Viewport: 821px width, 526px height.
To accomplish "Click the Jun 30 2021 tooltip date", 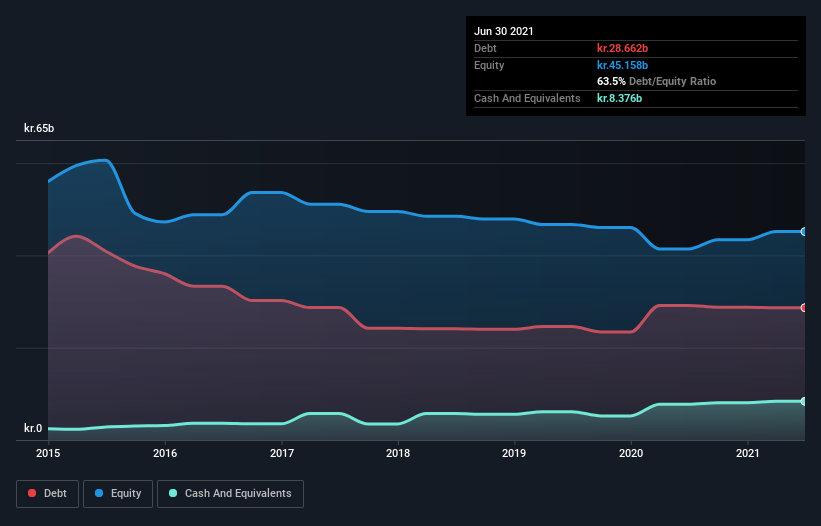I will [x=504, y=31].
